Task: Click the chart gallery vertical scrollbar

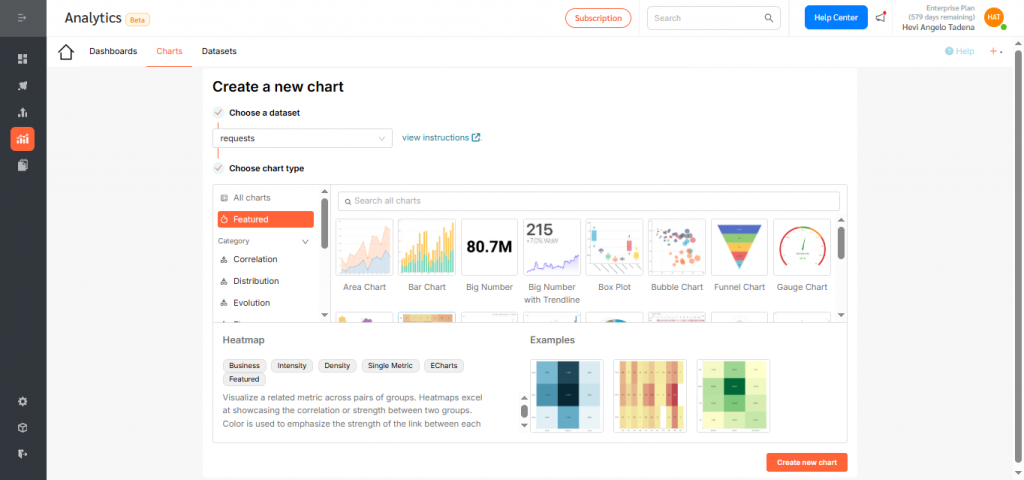Action: click(841, 242)
